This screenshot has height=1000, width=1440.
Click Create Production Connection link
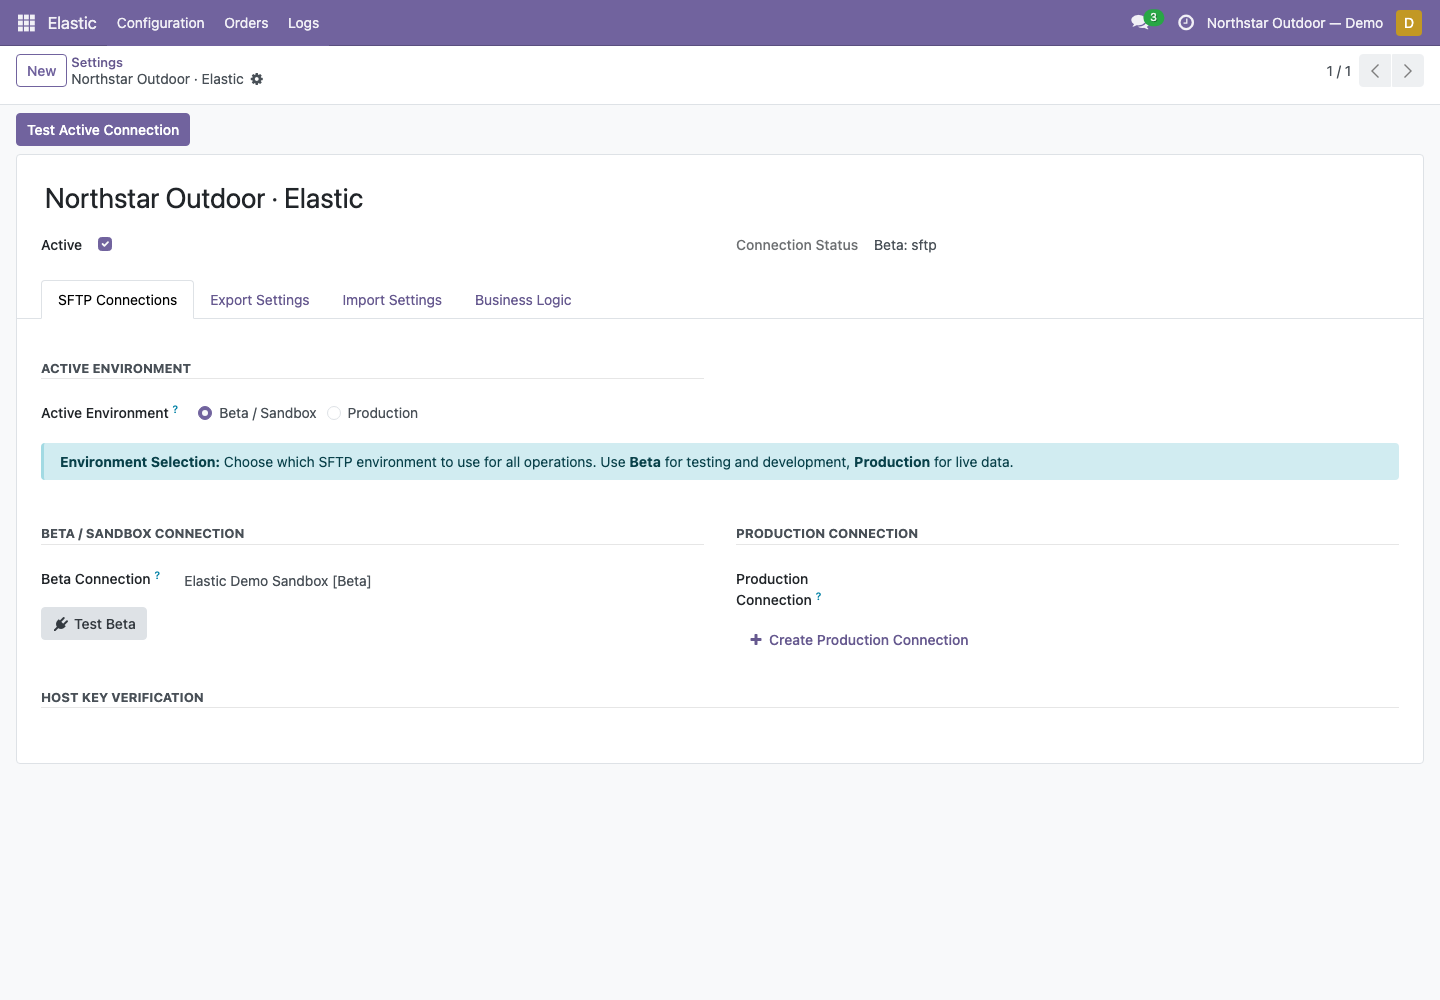pos(859,640)
